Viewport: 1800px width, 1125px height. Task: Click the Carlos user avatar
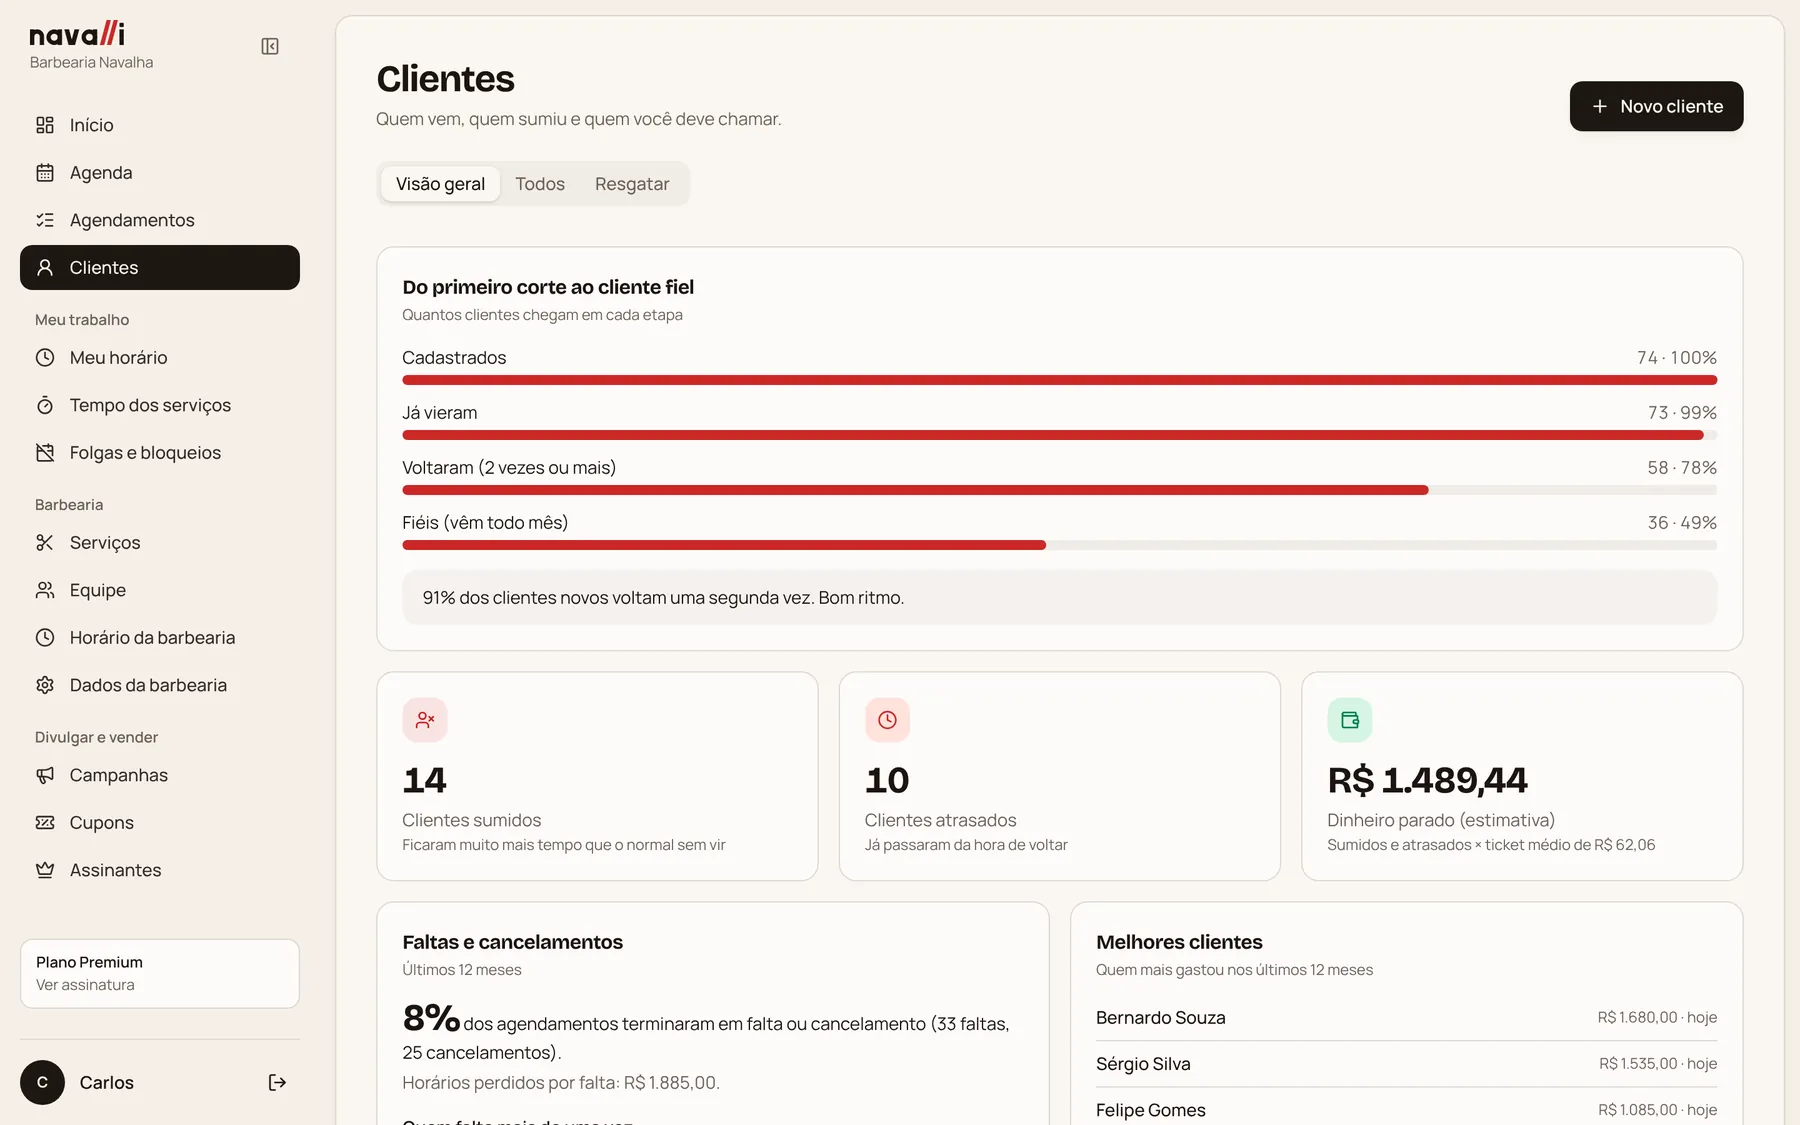[42, 1083]
